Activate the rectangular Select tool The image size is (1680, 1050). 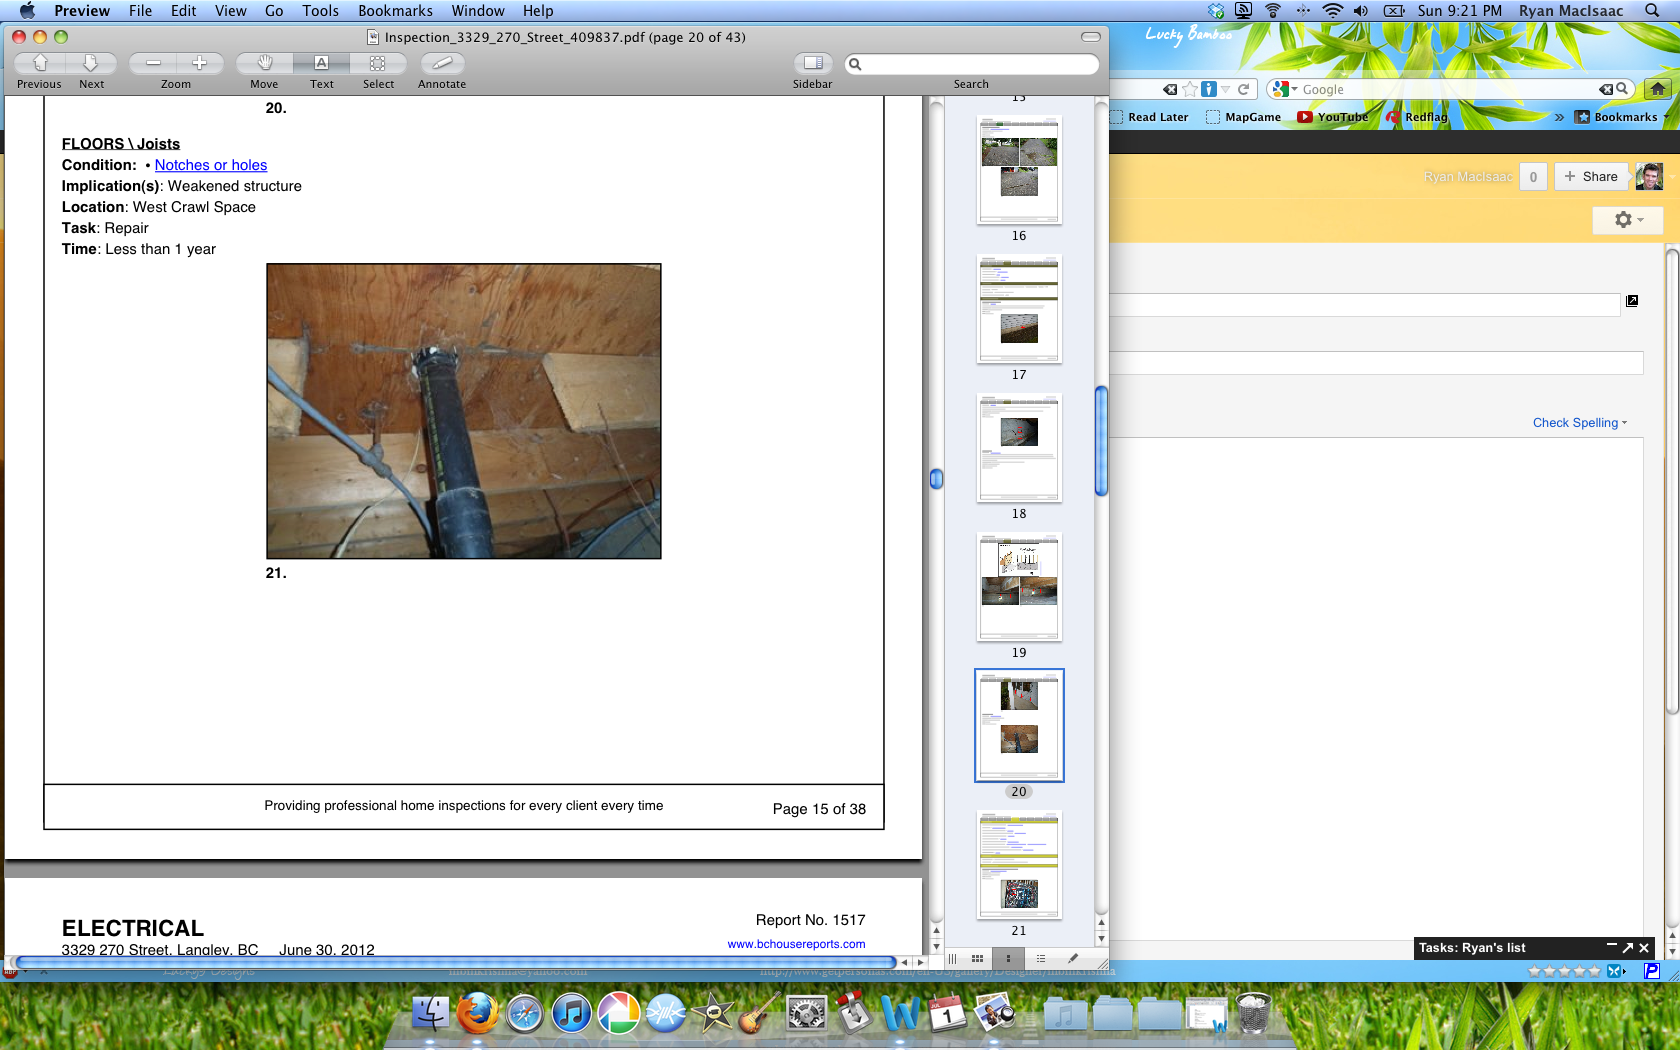(378, 63)
